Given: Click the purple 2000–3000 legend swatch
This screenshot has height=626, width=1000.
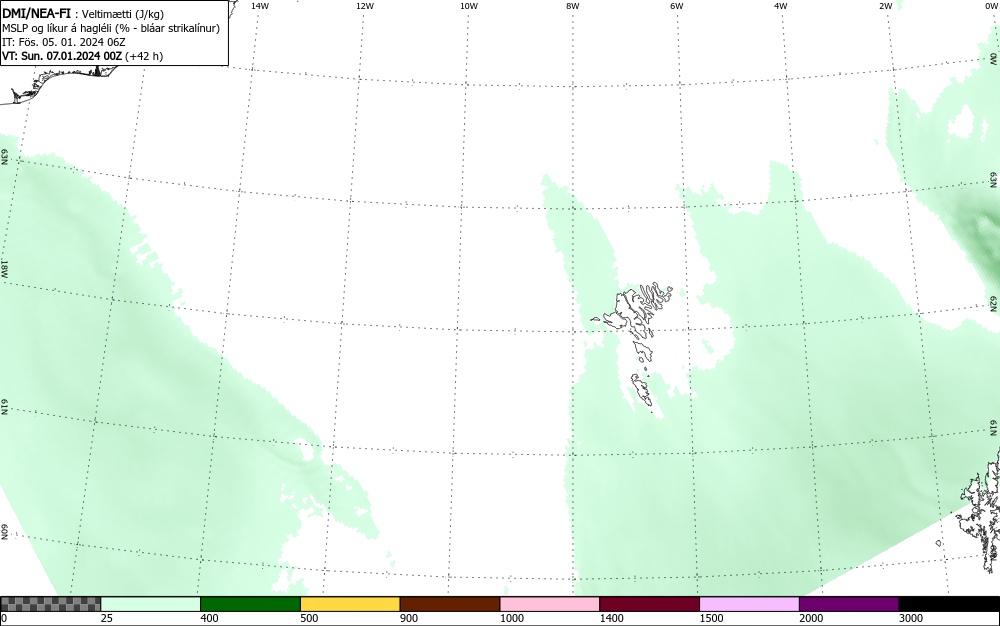Looking at the screenshot, I should click(849, 604).
